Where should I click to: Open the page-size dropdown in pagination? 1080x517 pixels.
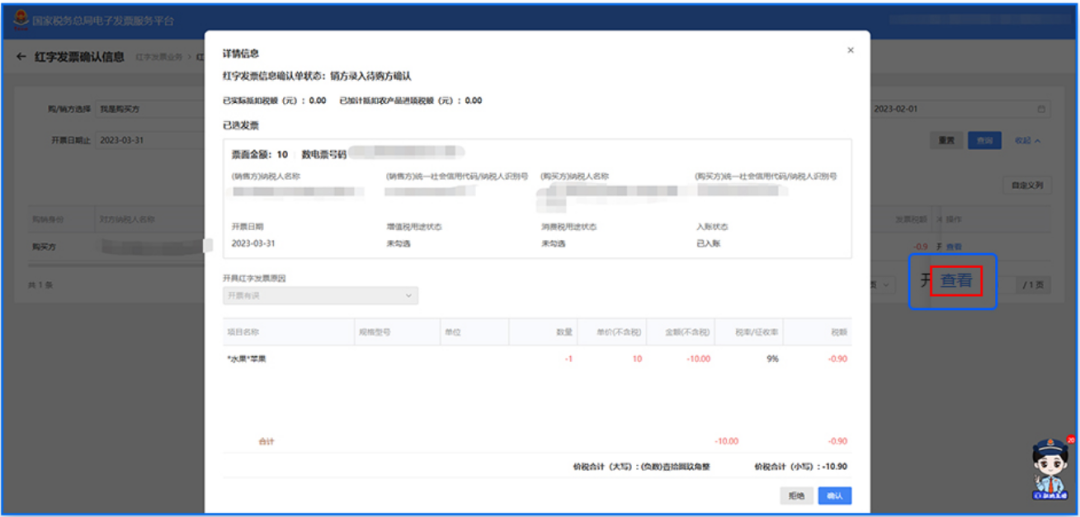(882, 284)
